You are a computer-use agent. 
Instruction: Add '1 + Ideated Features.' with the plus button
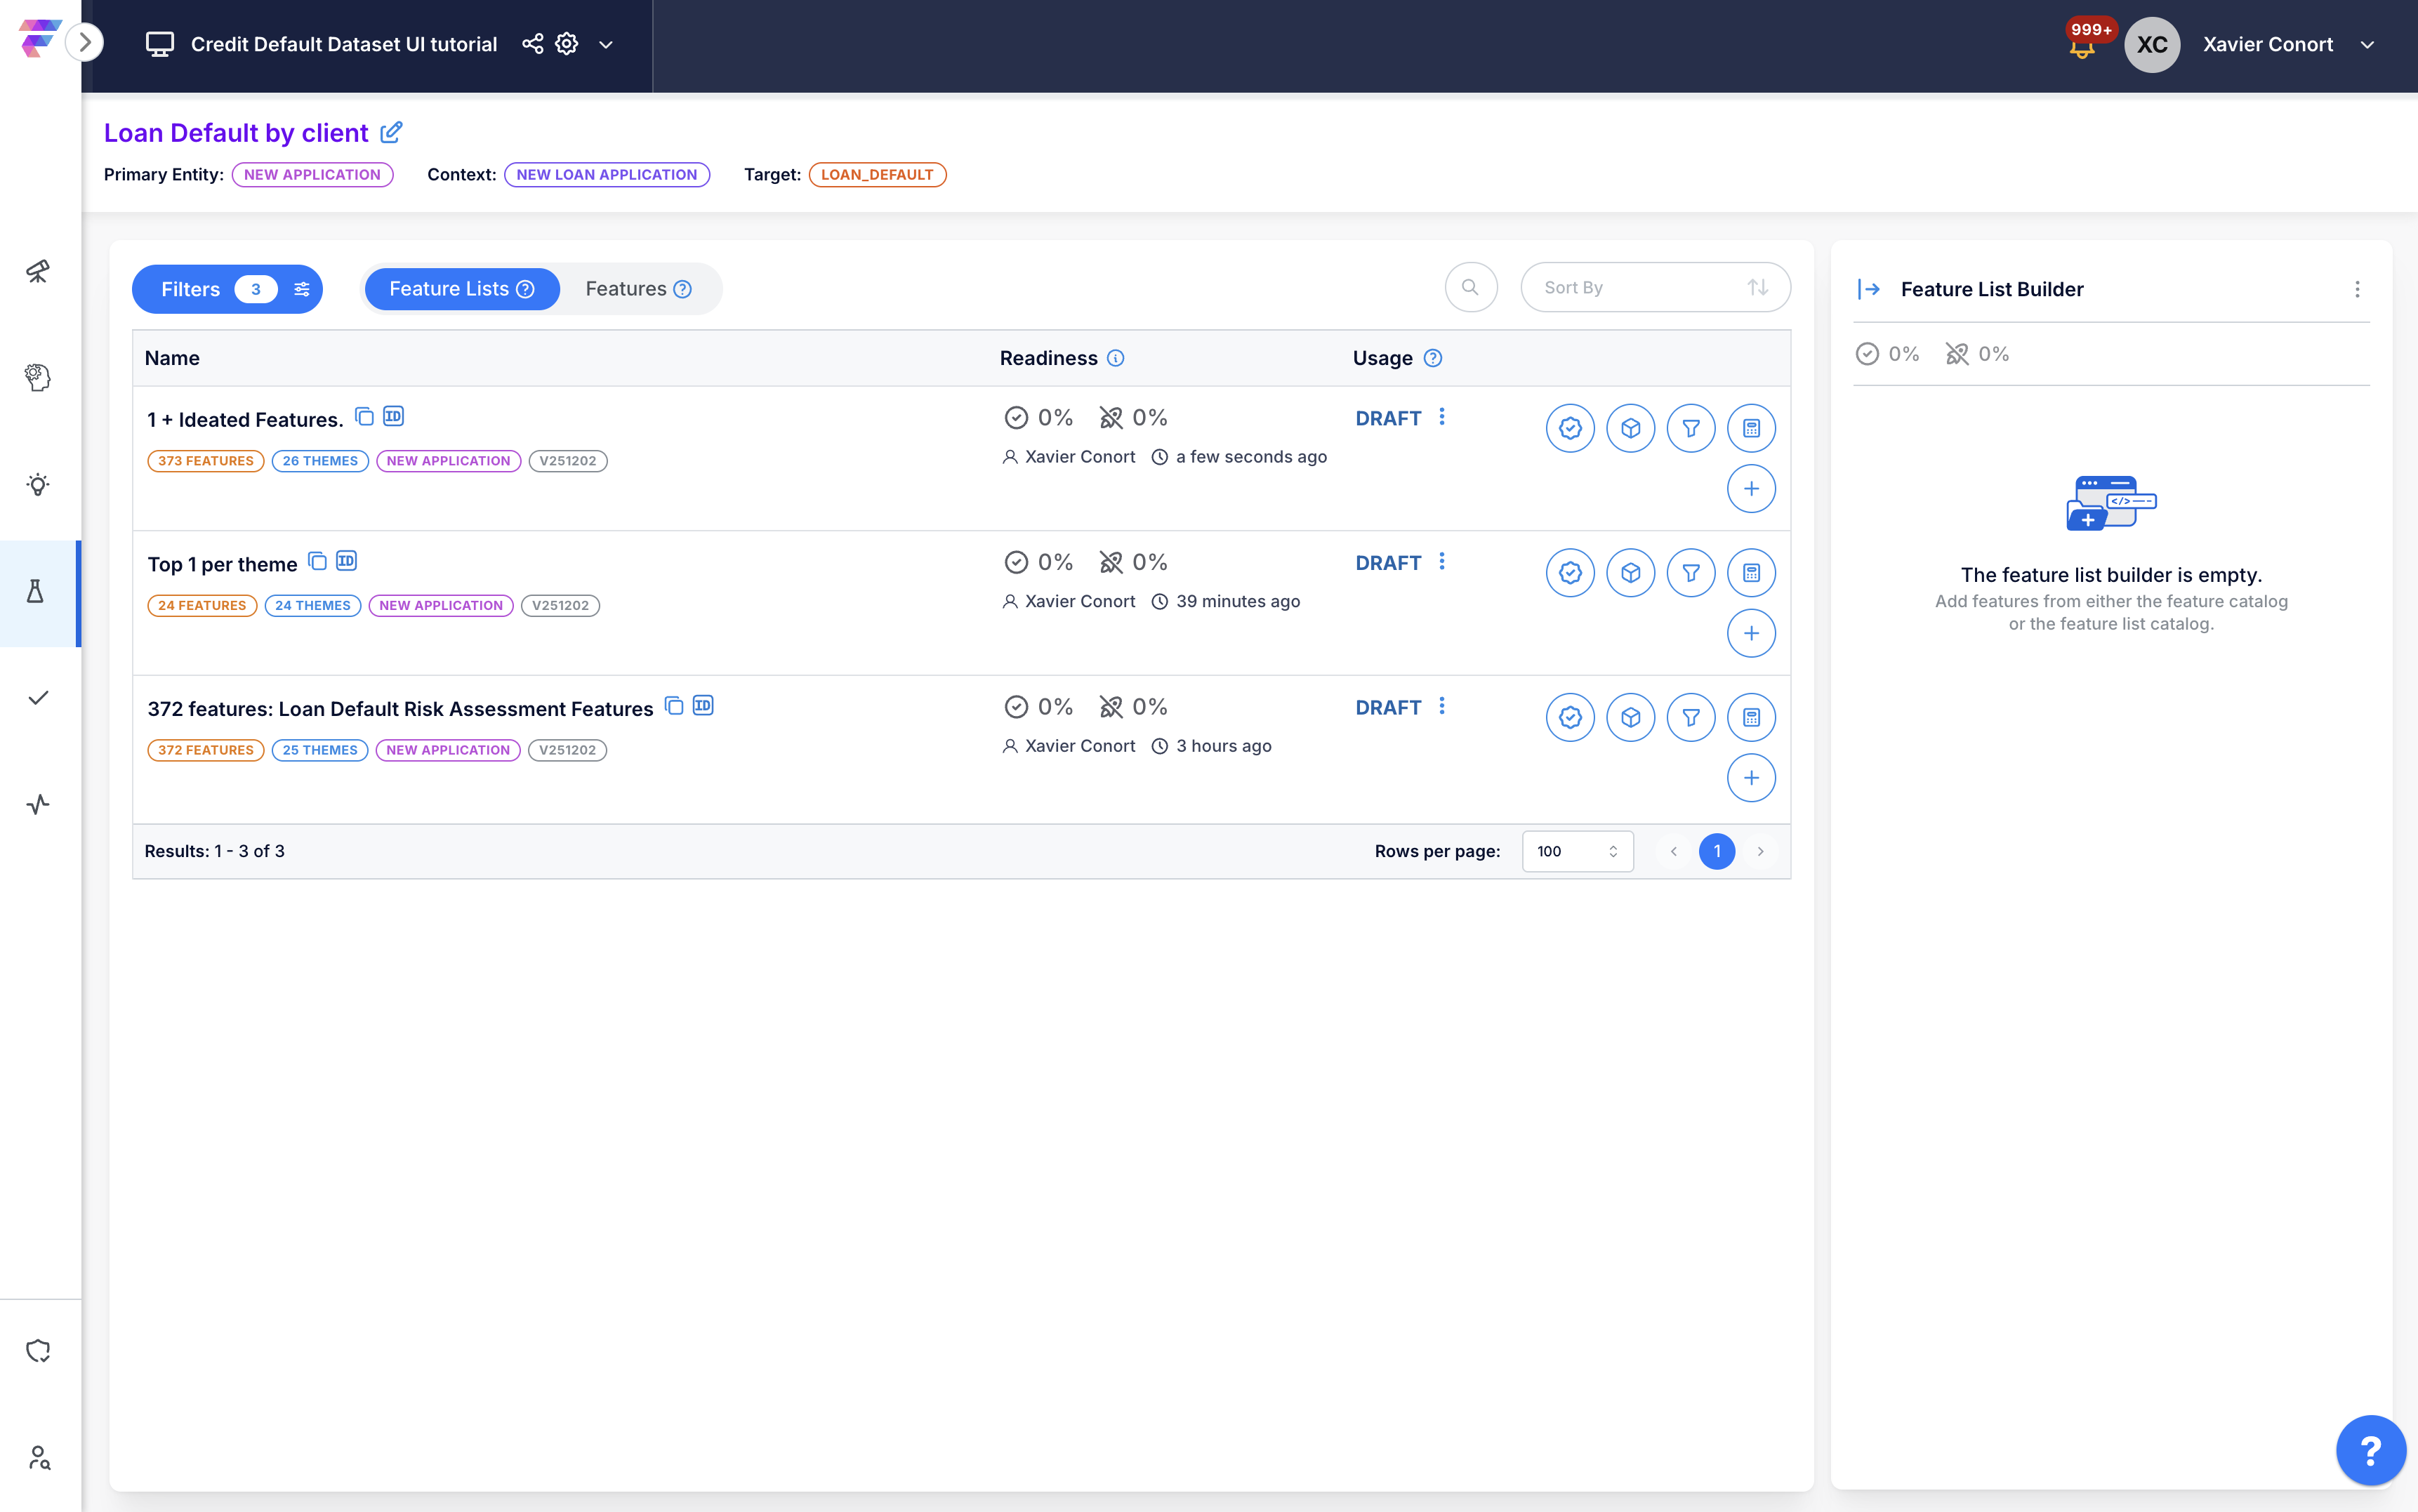pyautogui.click(x=1750, y=489)
